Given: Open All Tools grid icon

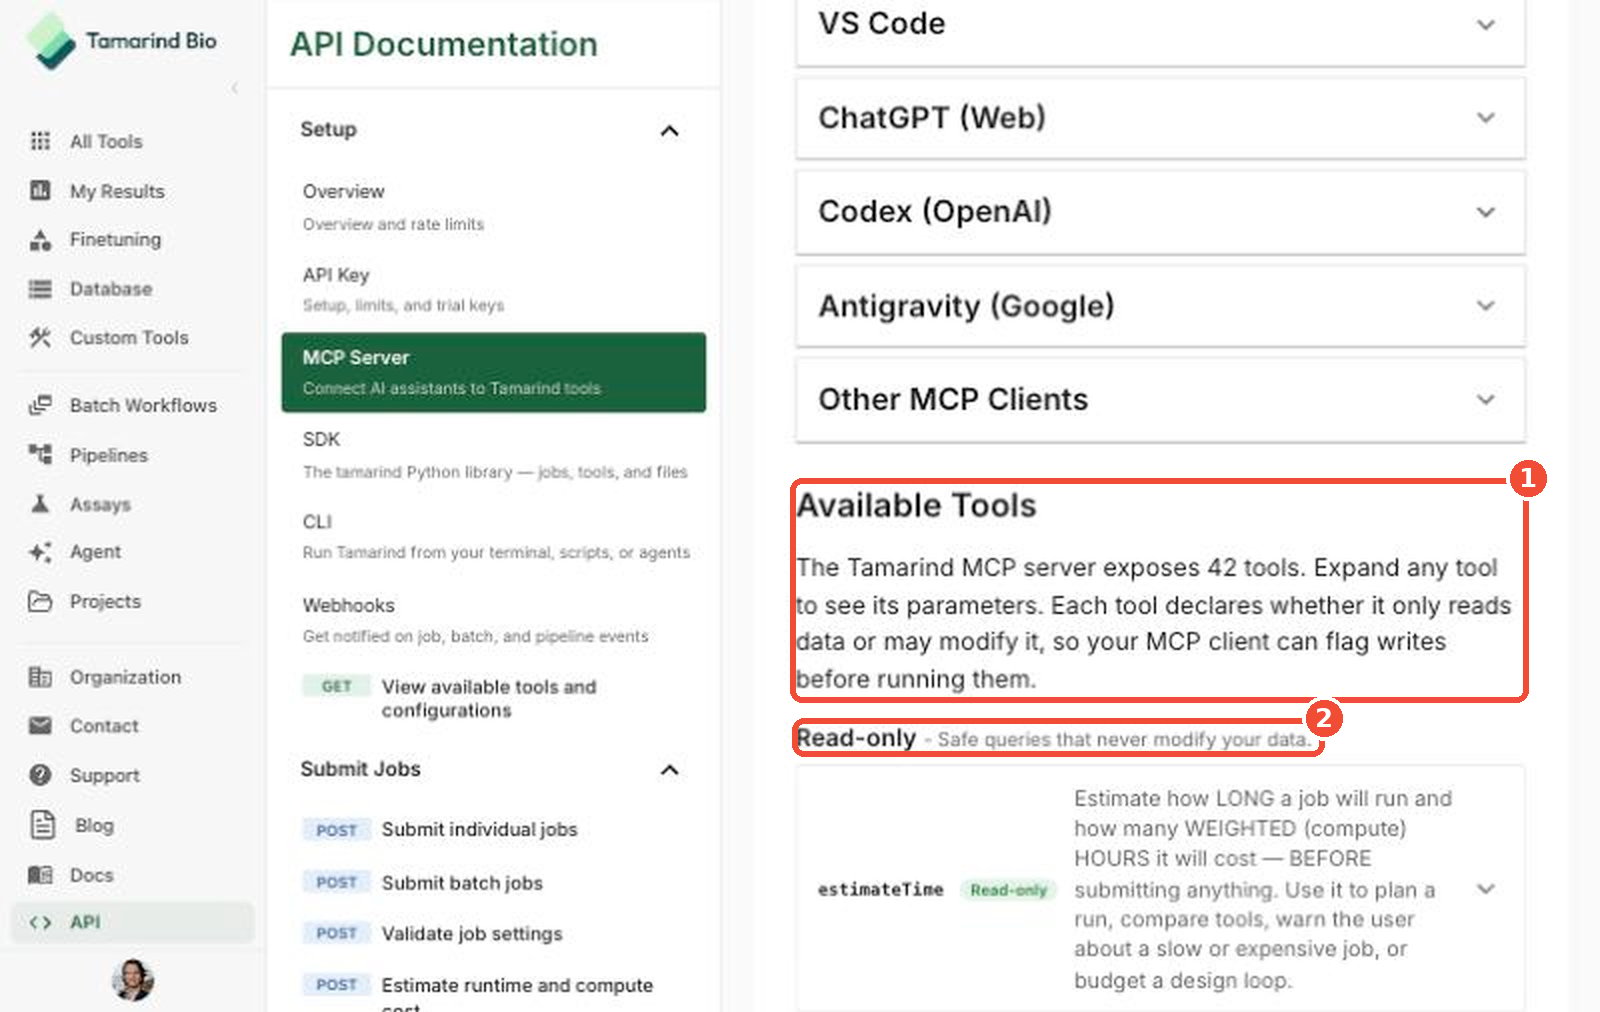Looking at the screenshot, I should [40, 141].
